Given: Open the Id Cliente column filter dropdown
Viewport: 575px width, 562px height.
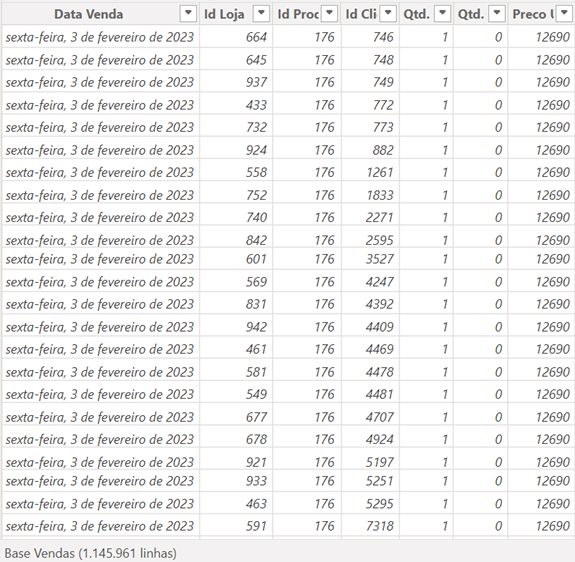Looking at the screenshot, I should [388, 14].
